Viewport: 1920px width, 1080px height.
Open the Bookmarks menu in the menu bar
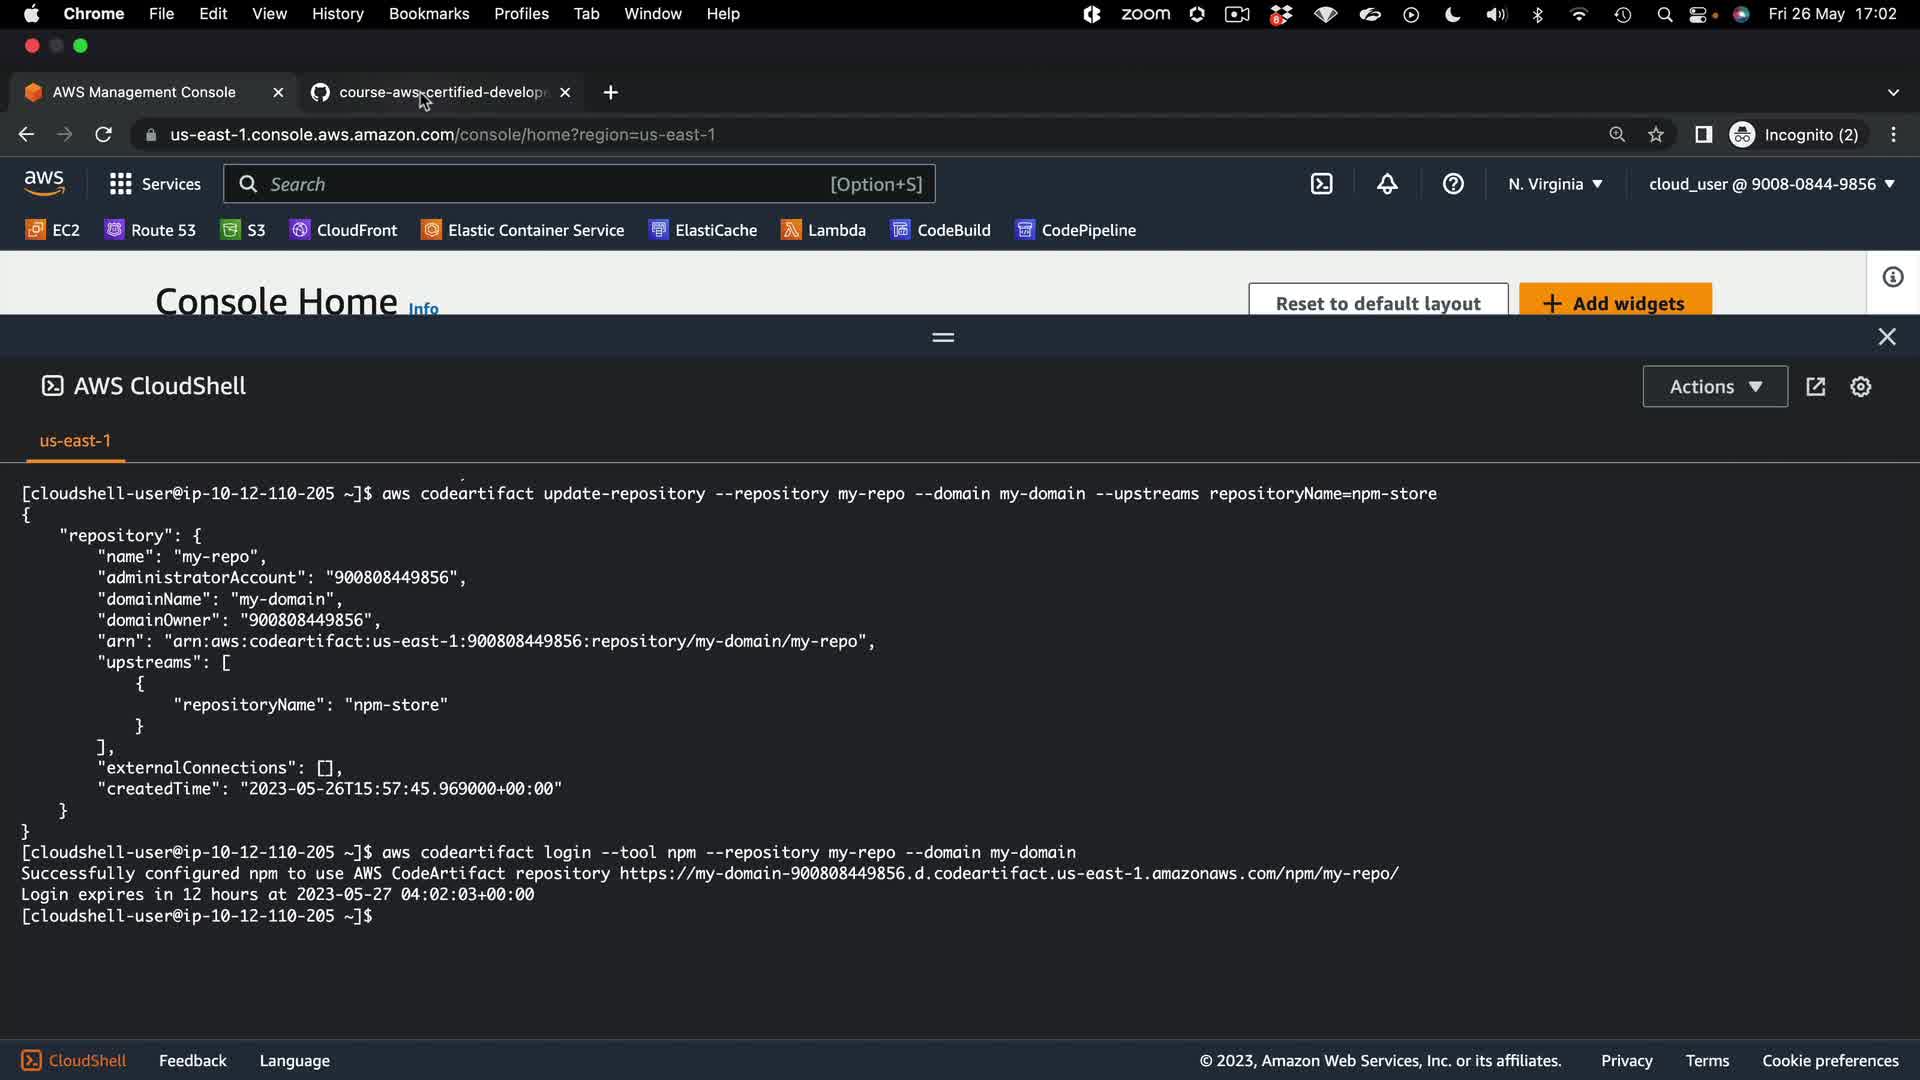click(x=428, y=14)
